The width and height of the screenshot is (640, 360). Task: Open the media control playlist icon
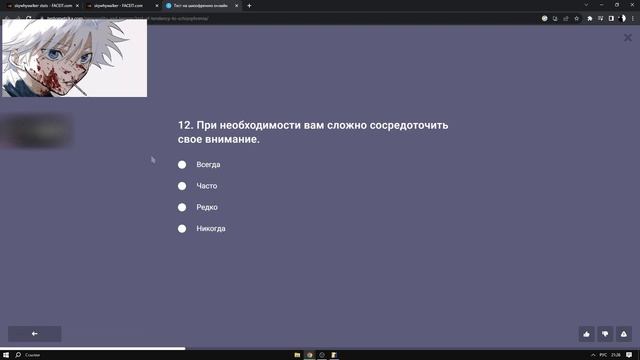point(600,18)
